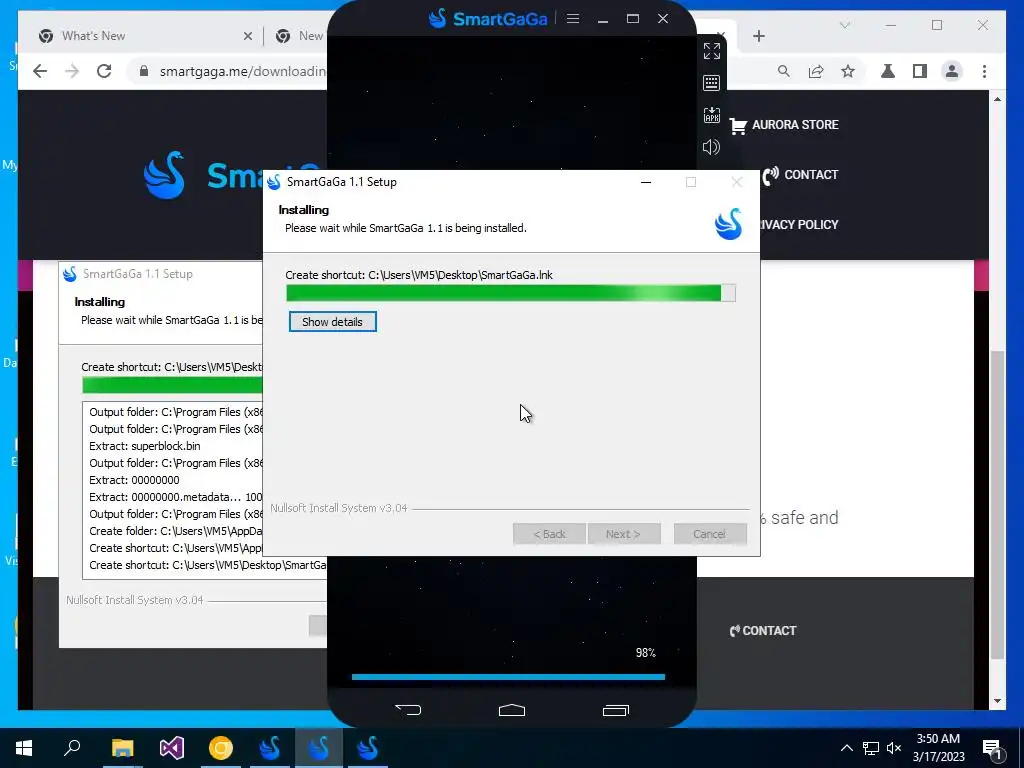Click 'Extract: 00000000' line in back Setup log
The height and width of the screenshot is (768, 1024).
click(135, 480)
